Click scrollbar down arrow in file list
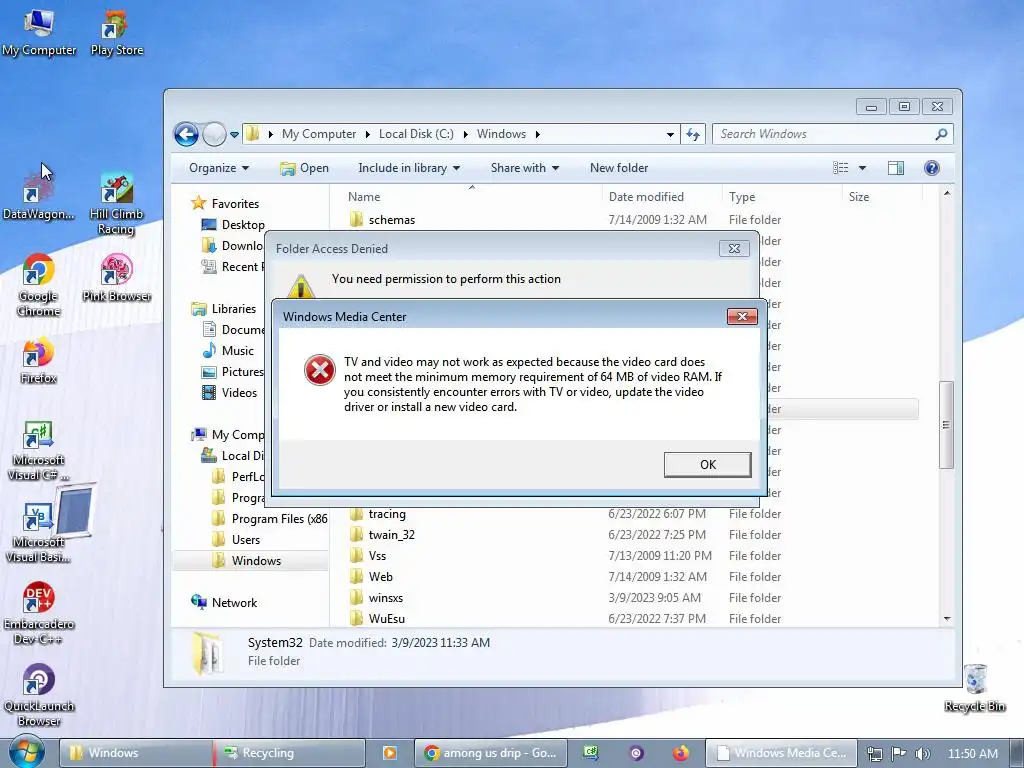Image resolution: width=1024 pixels, height=768 pixels. [x=947, y=618]
